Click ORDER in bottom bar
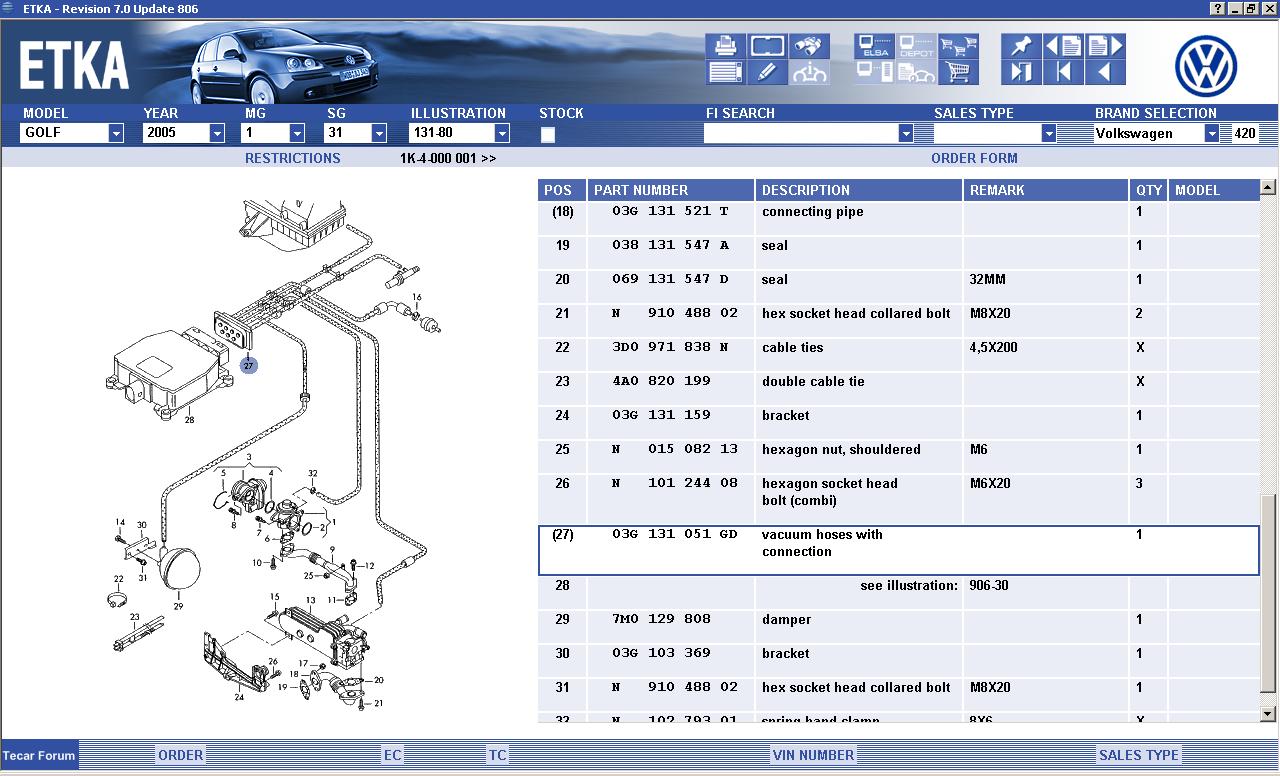Screen dimensions: 1280x776 (x=181, y=755)
